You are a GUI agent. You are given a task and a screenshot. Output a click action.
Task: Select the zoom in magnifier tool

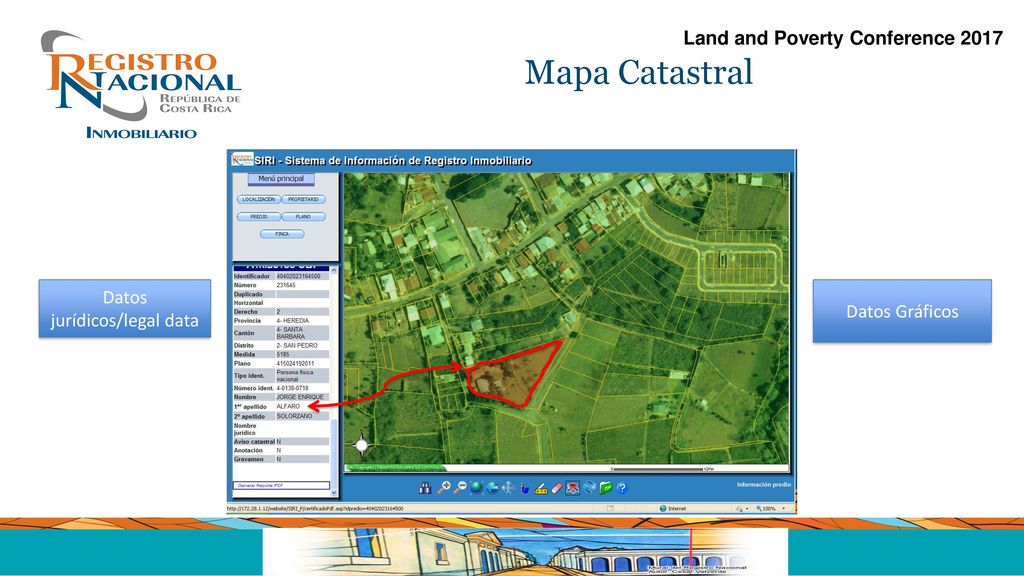pyautogui.click(x=444, y=488)
